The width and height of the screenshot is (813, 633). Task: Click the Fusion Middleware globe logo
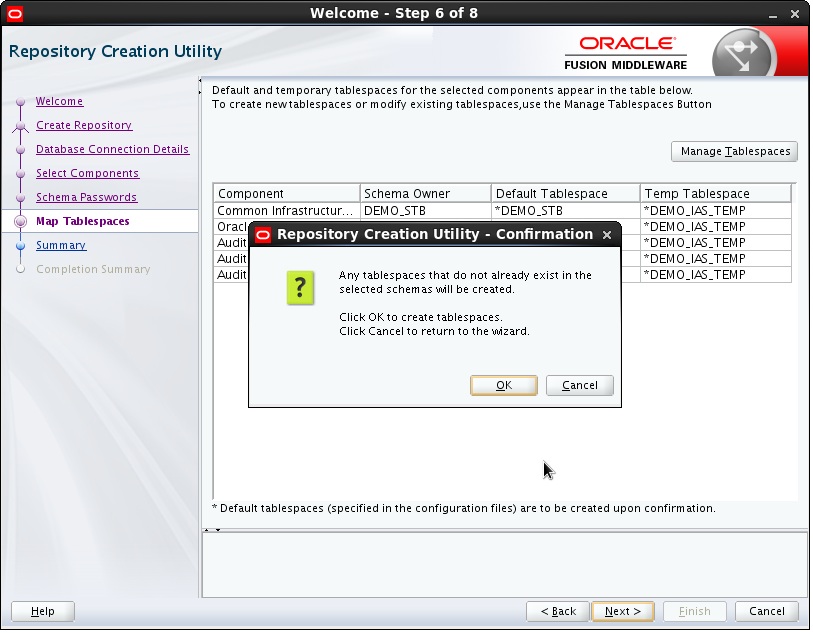(744, 54)
